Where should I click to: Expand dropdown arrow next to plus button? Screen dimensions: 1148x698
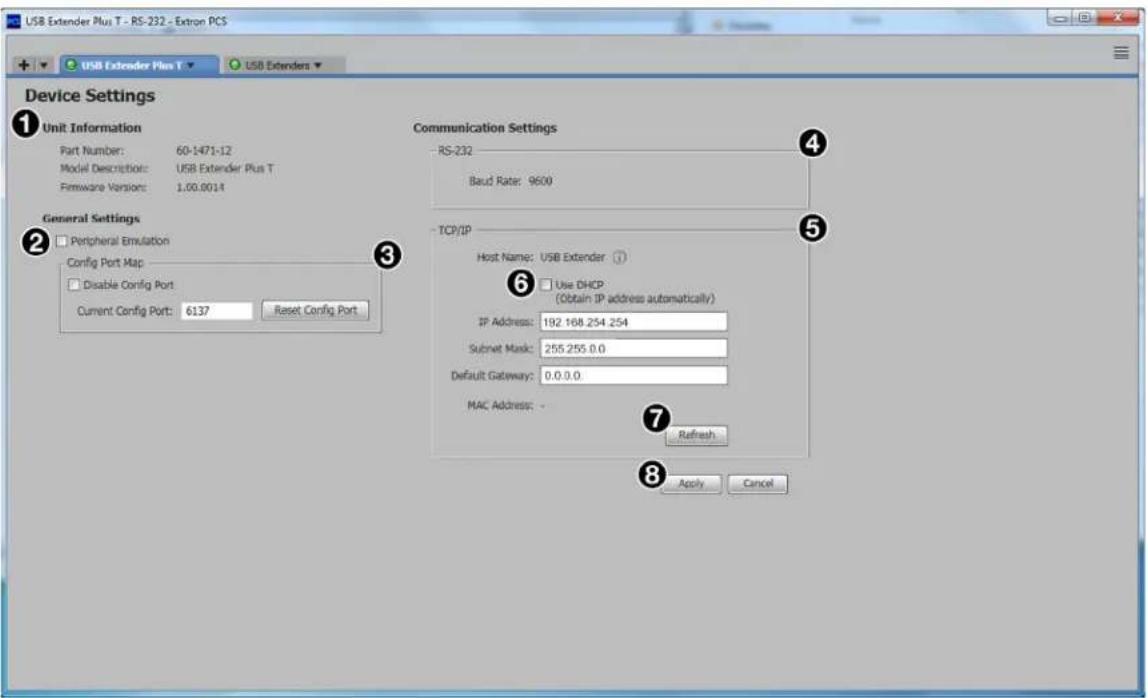click(x=43, y=65)
